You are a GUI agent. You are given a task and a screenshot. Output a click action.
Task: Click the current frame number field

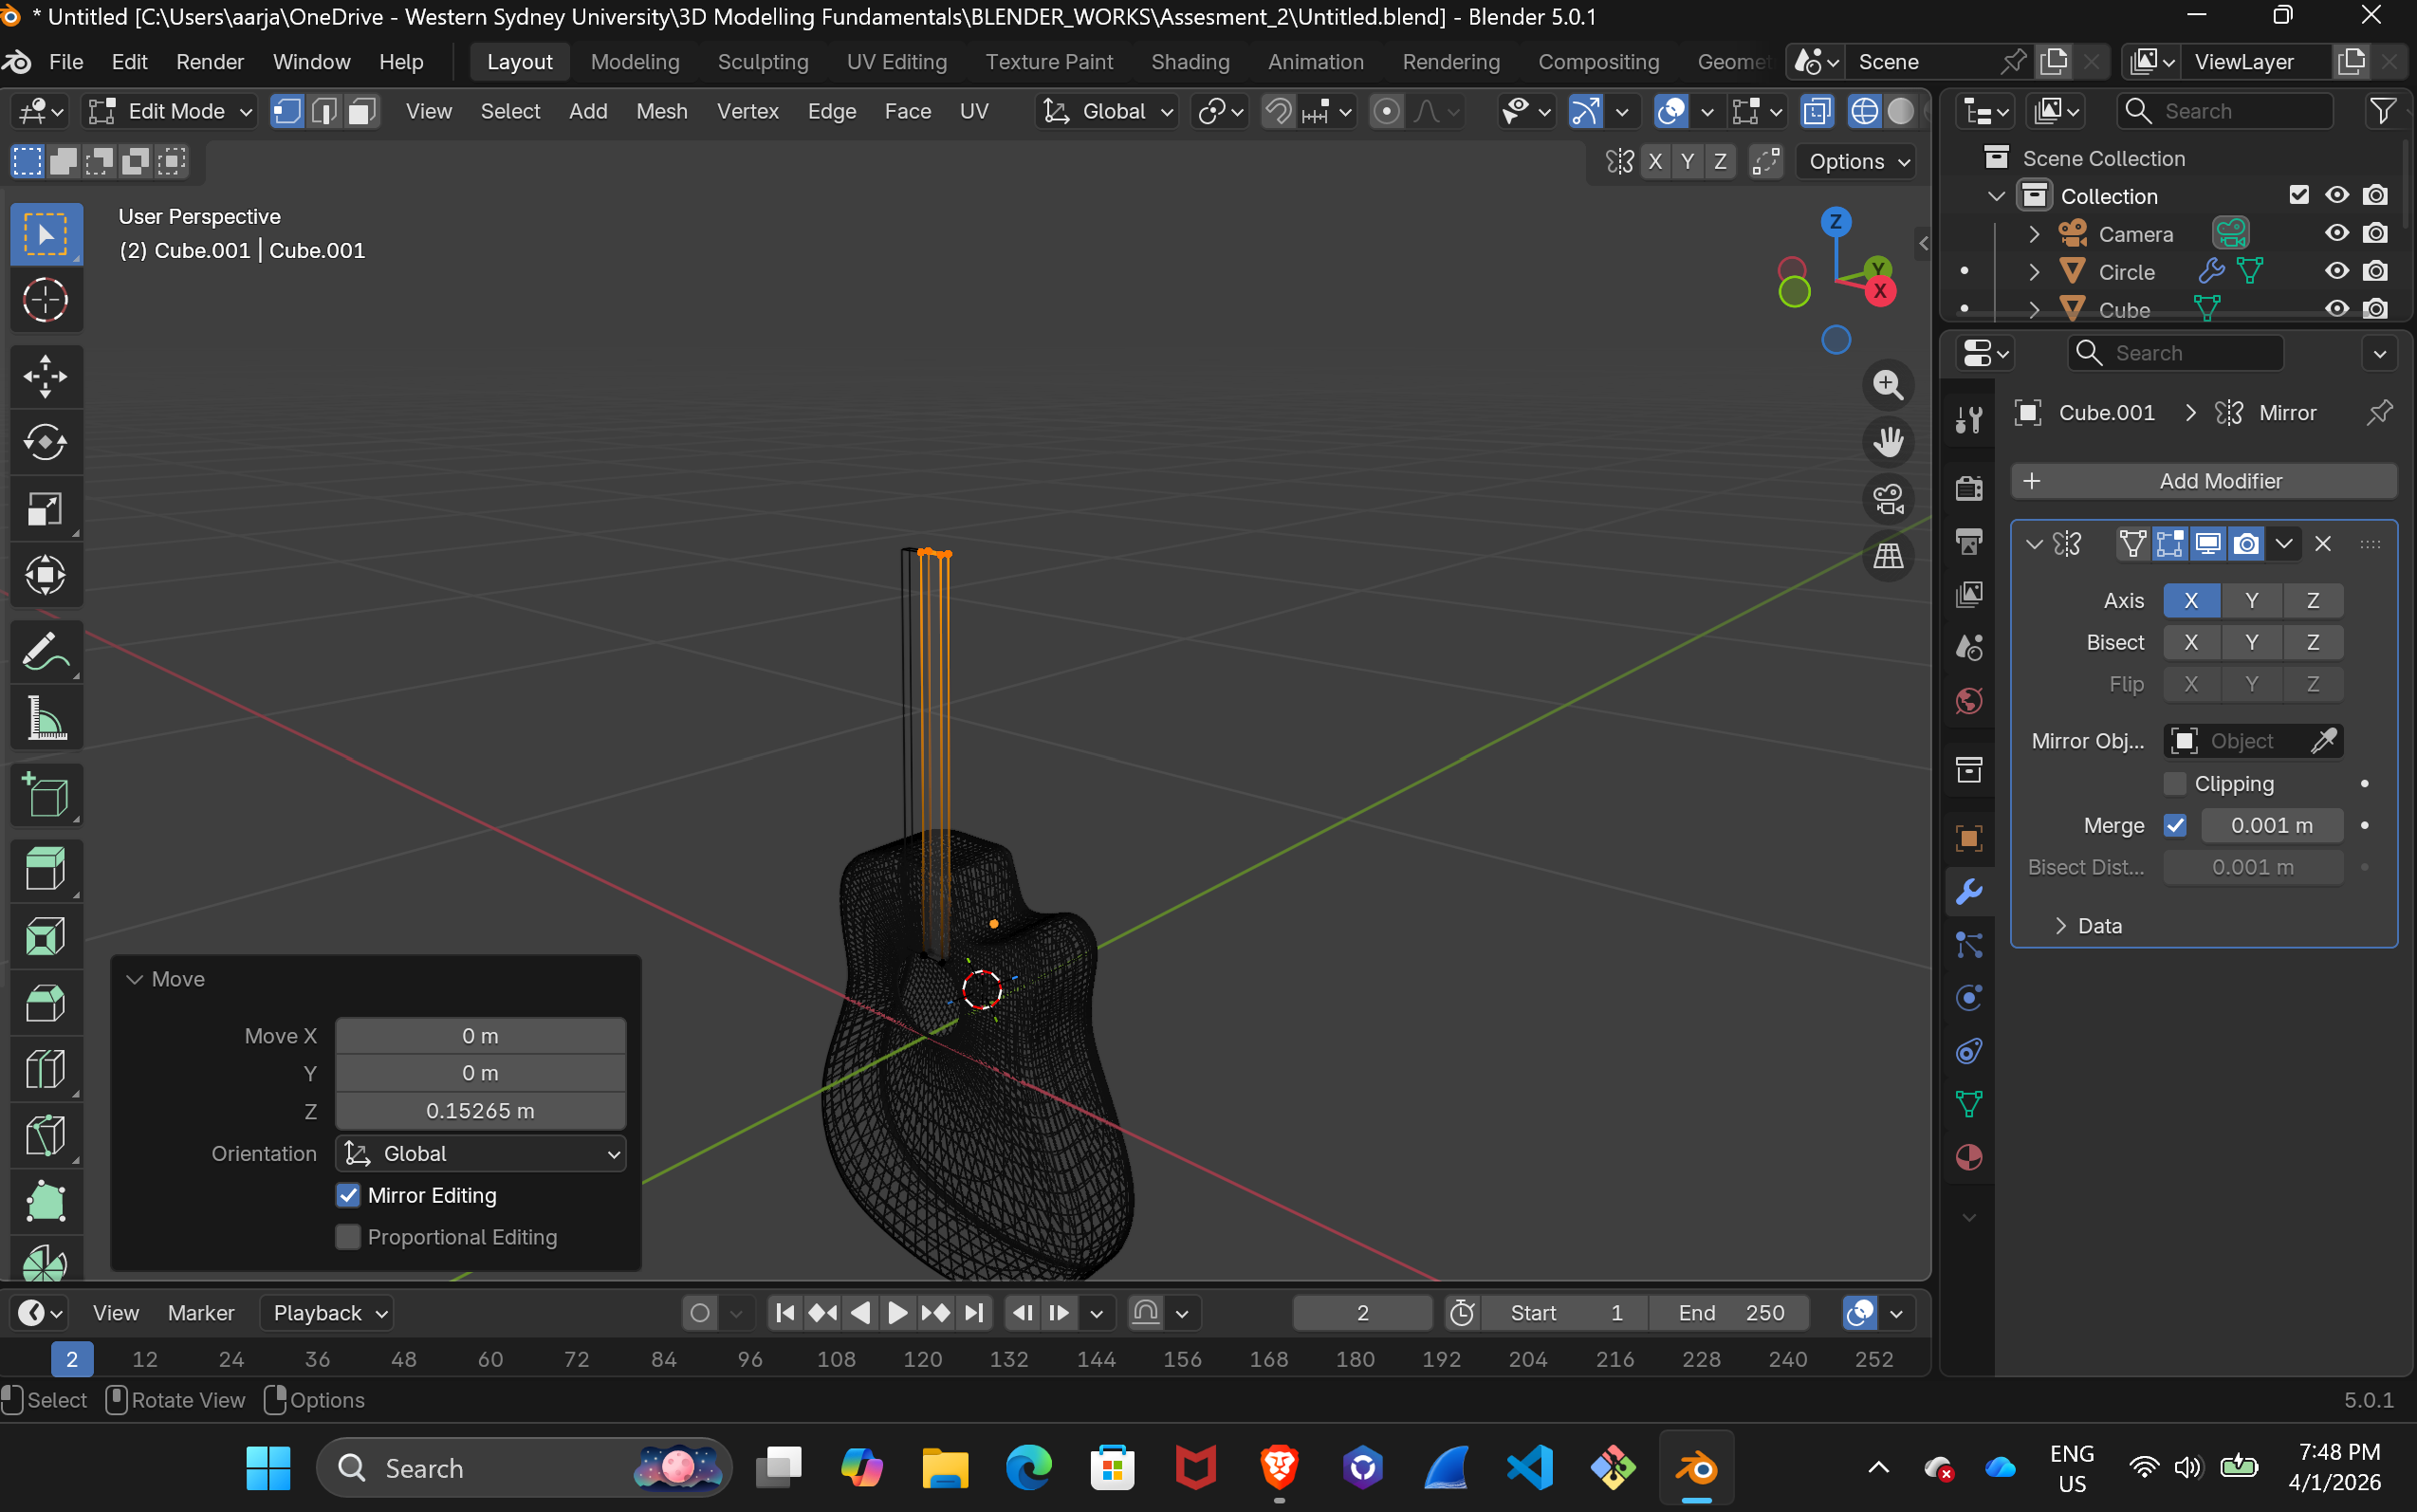pos(1362,1312)
